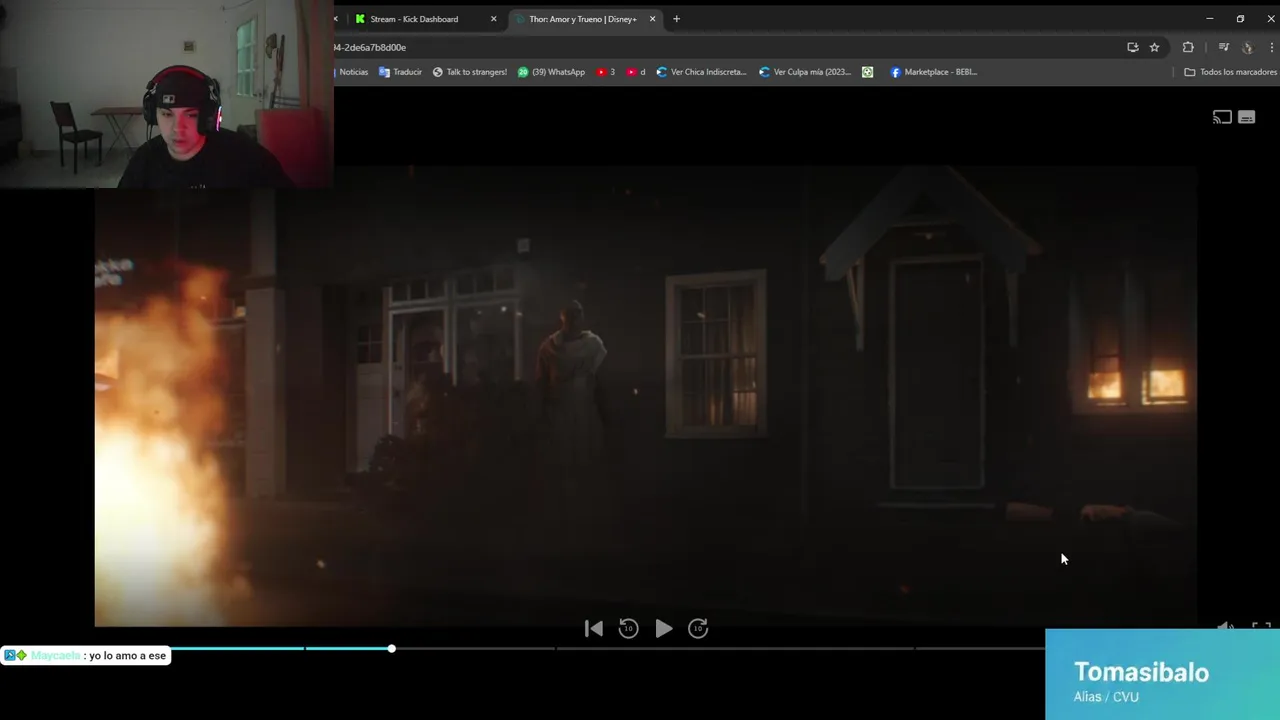Open Ver Chica Indiscreta bookmark
The width and height of the screenshot is (1280, 720).
[x=701, y=72]
